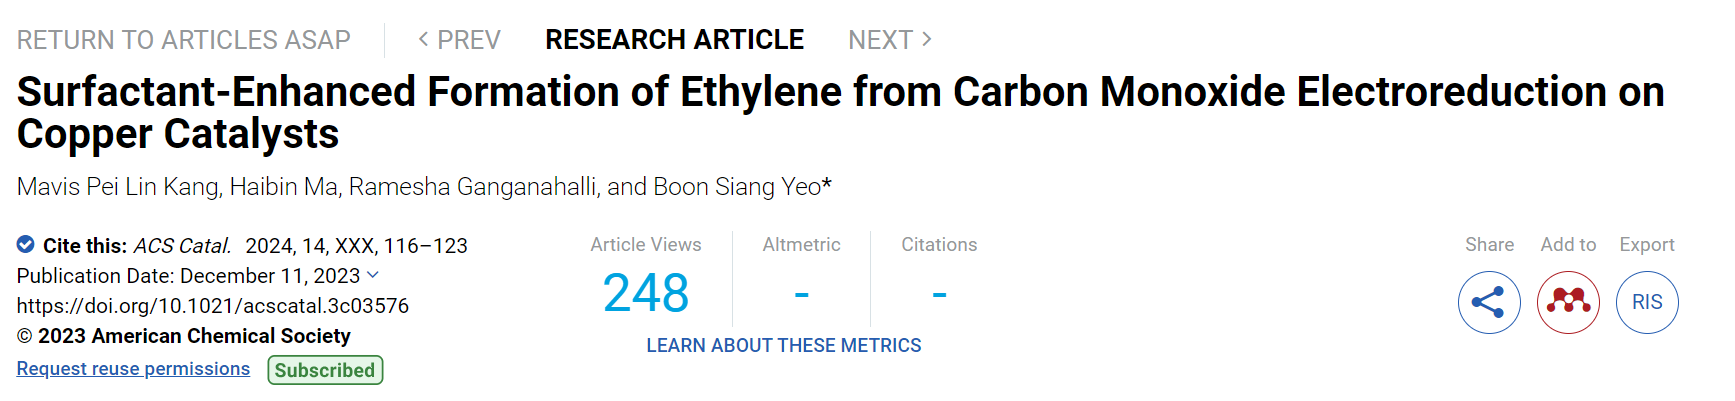Go to PREV article
The height and width of the screenshot is (401, 1735).
coord(459,40)
